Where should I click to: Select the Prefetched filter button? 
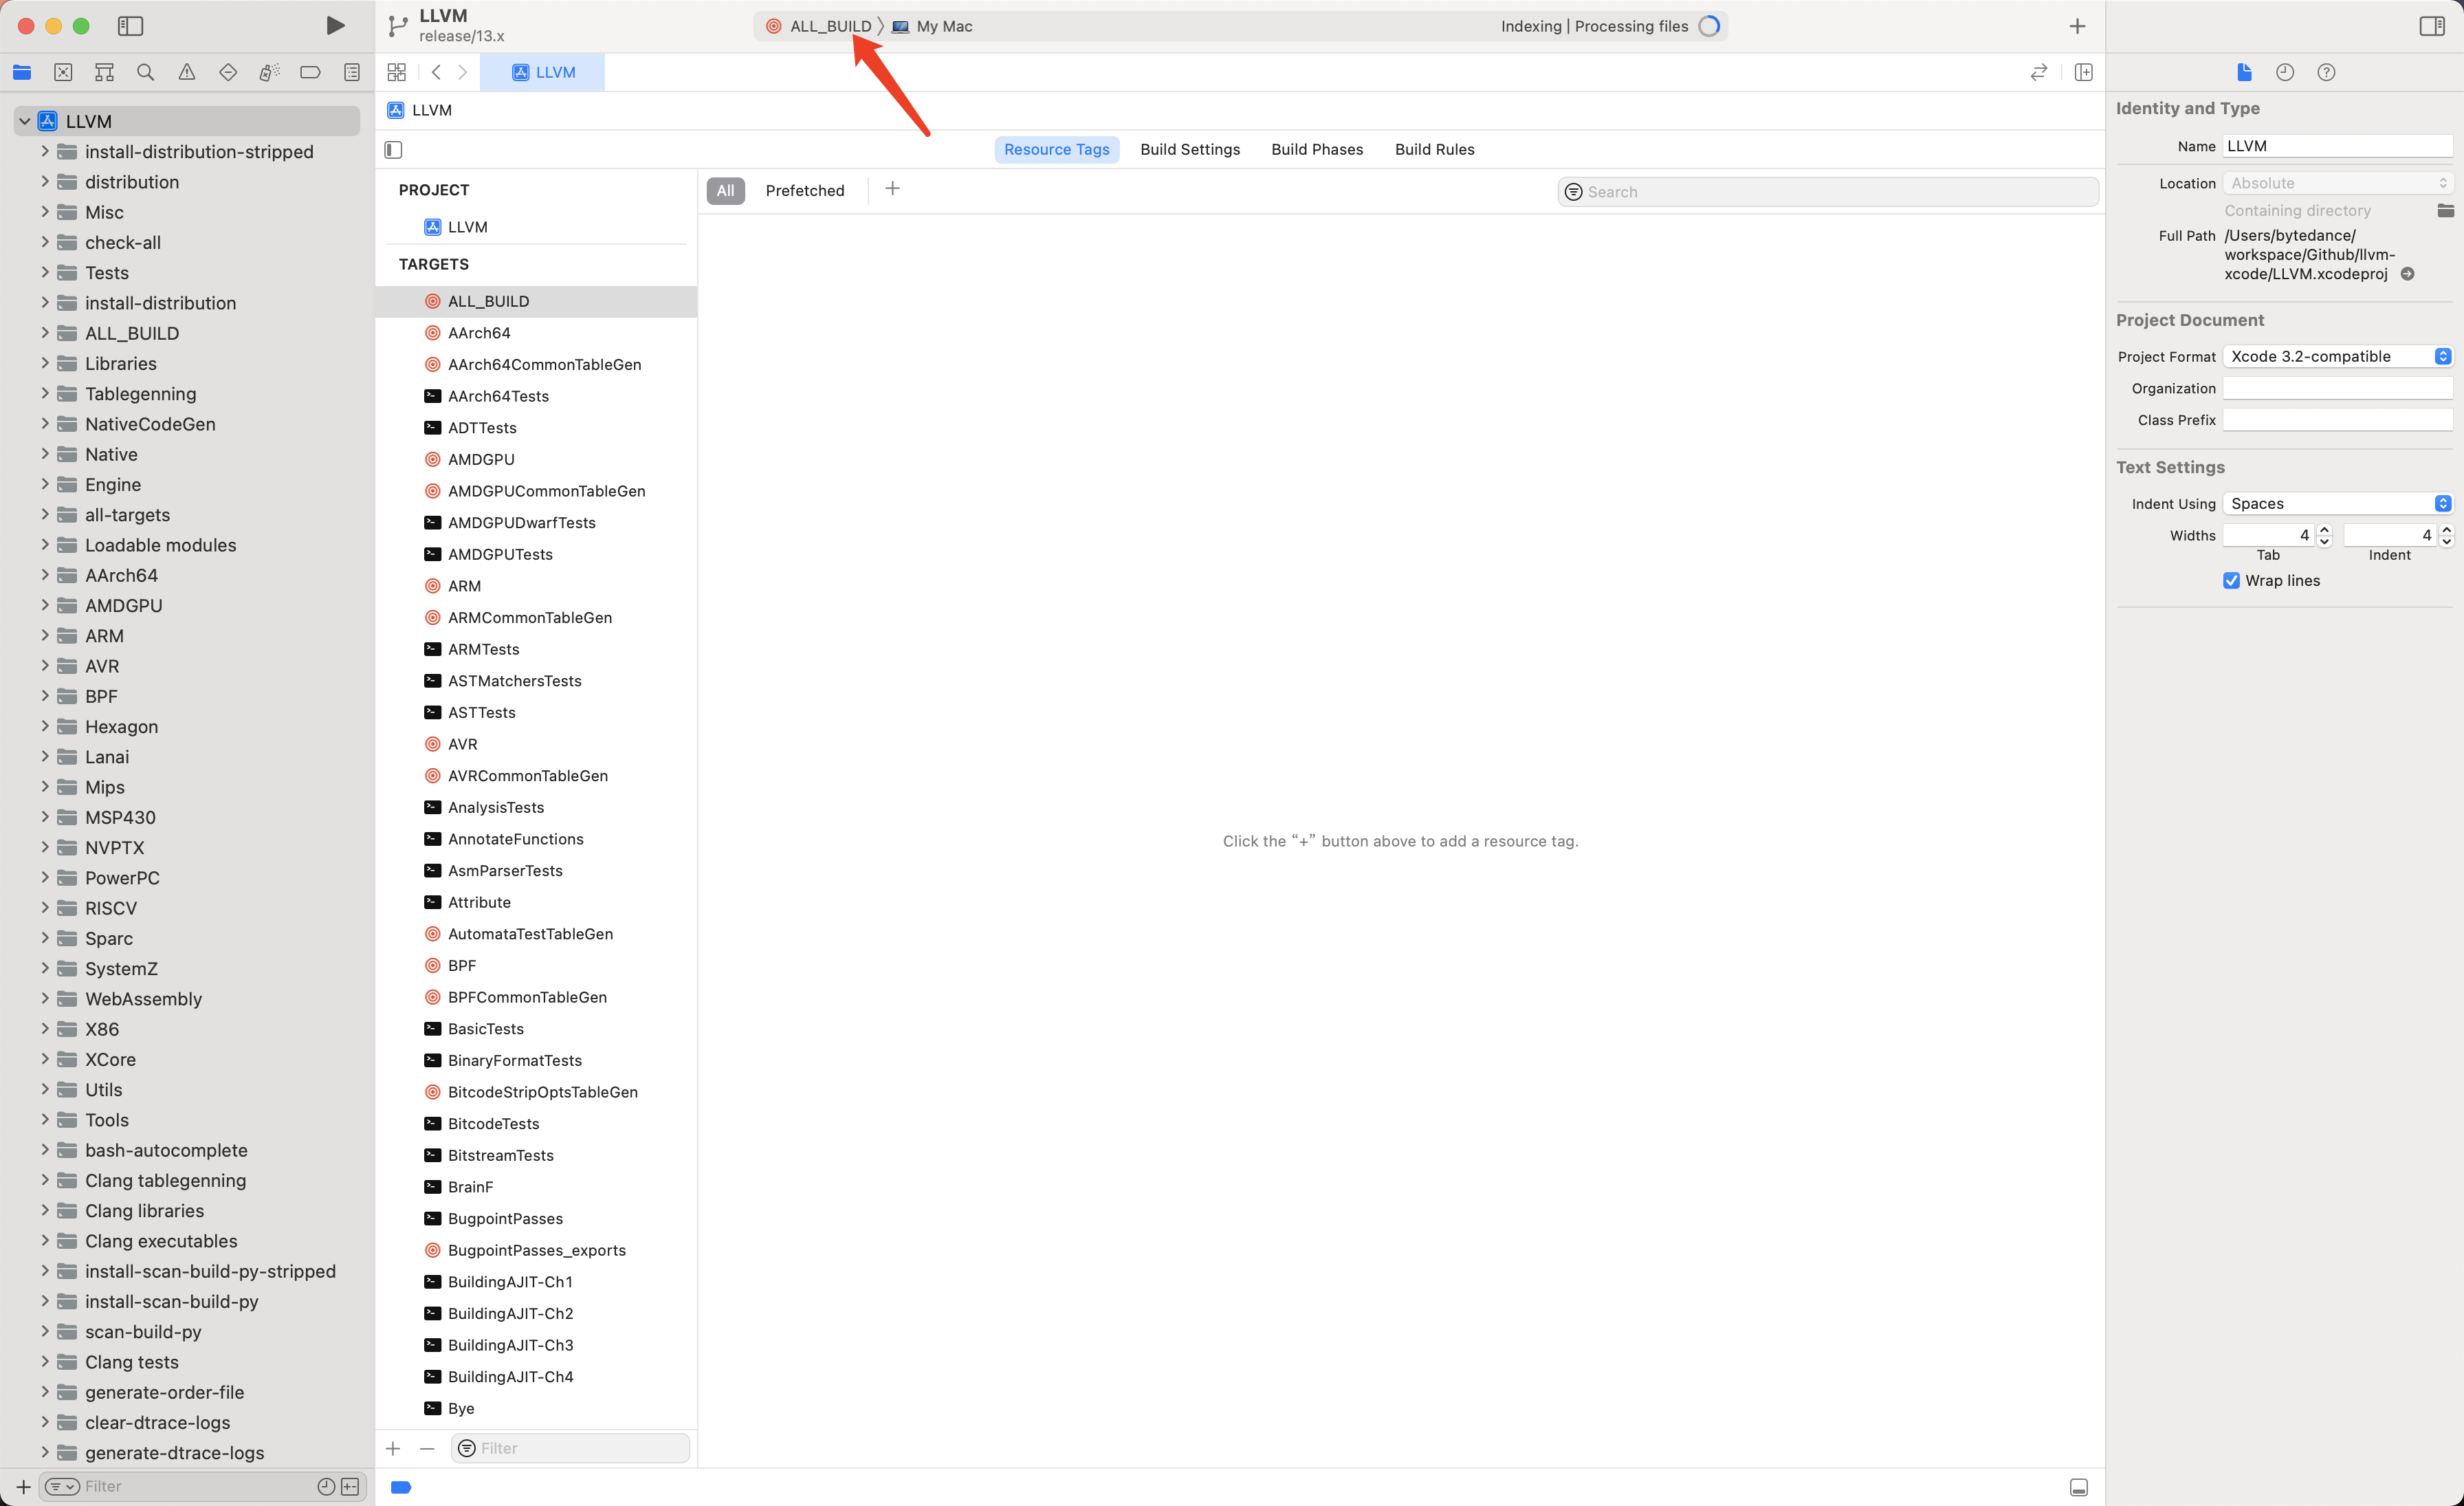[804, 190]
